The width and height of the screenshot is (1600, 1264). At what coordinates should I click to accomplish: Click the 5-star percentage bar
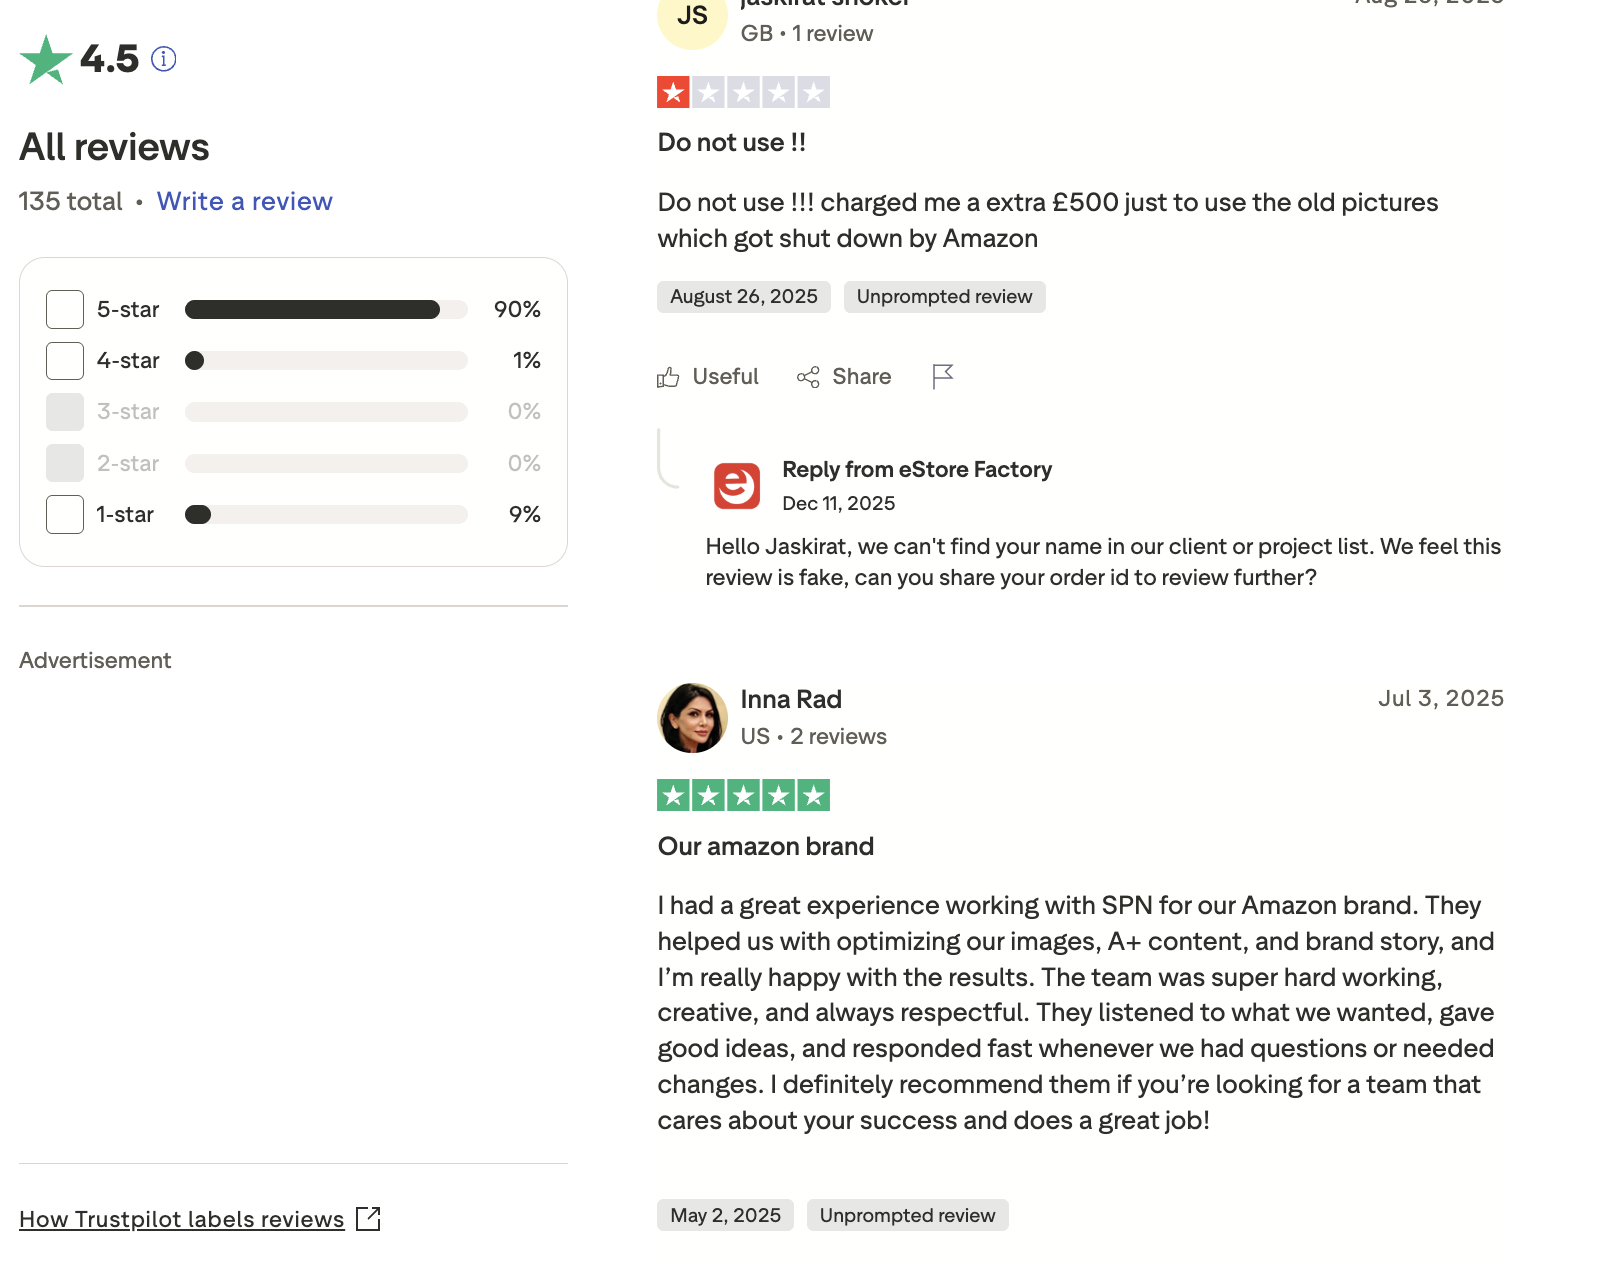[x=326, y=309]
